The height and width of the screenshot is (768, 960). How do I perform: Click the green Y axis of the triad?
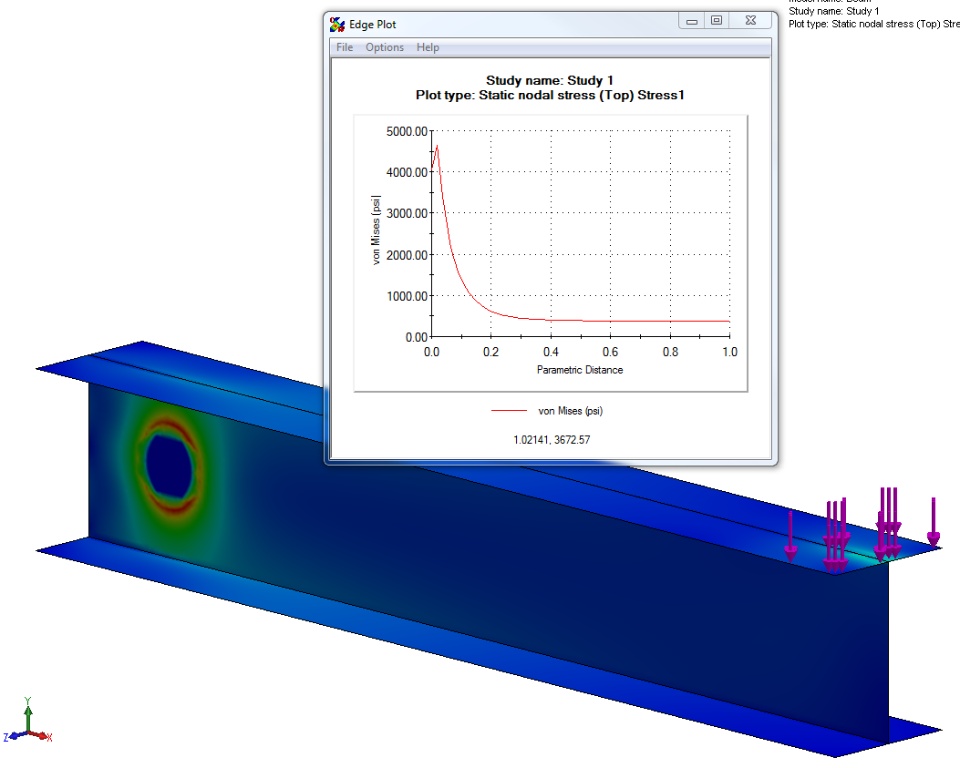(28, 718)
